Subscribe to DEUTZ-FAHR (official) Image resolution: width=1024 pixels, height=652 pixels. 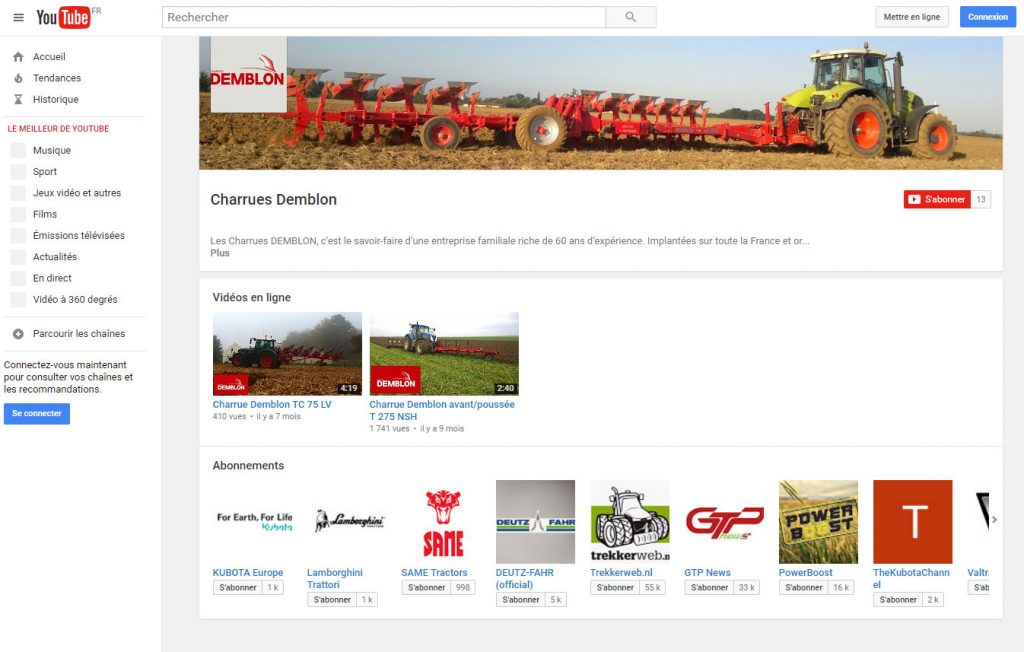[520, 600]
